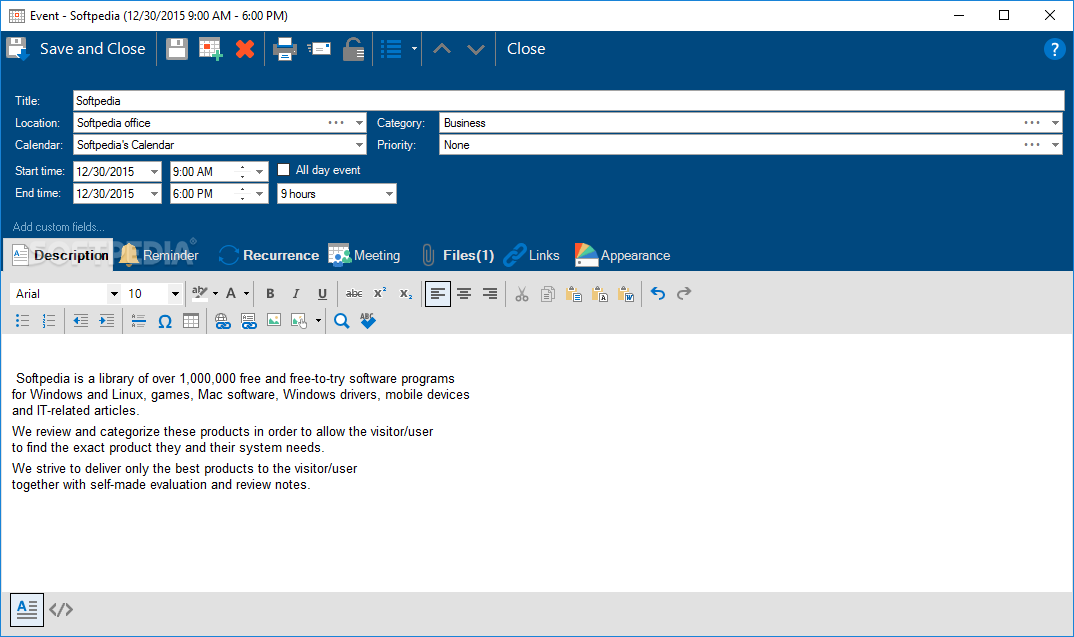Undo the last edit

click(658, 294)
